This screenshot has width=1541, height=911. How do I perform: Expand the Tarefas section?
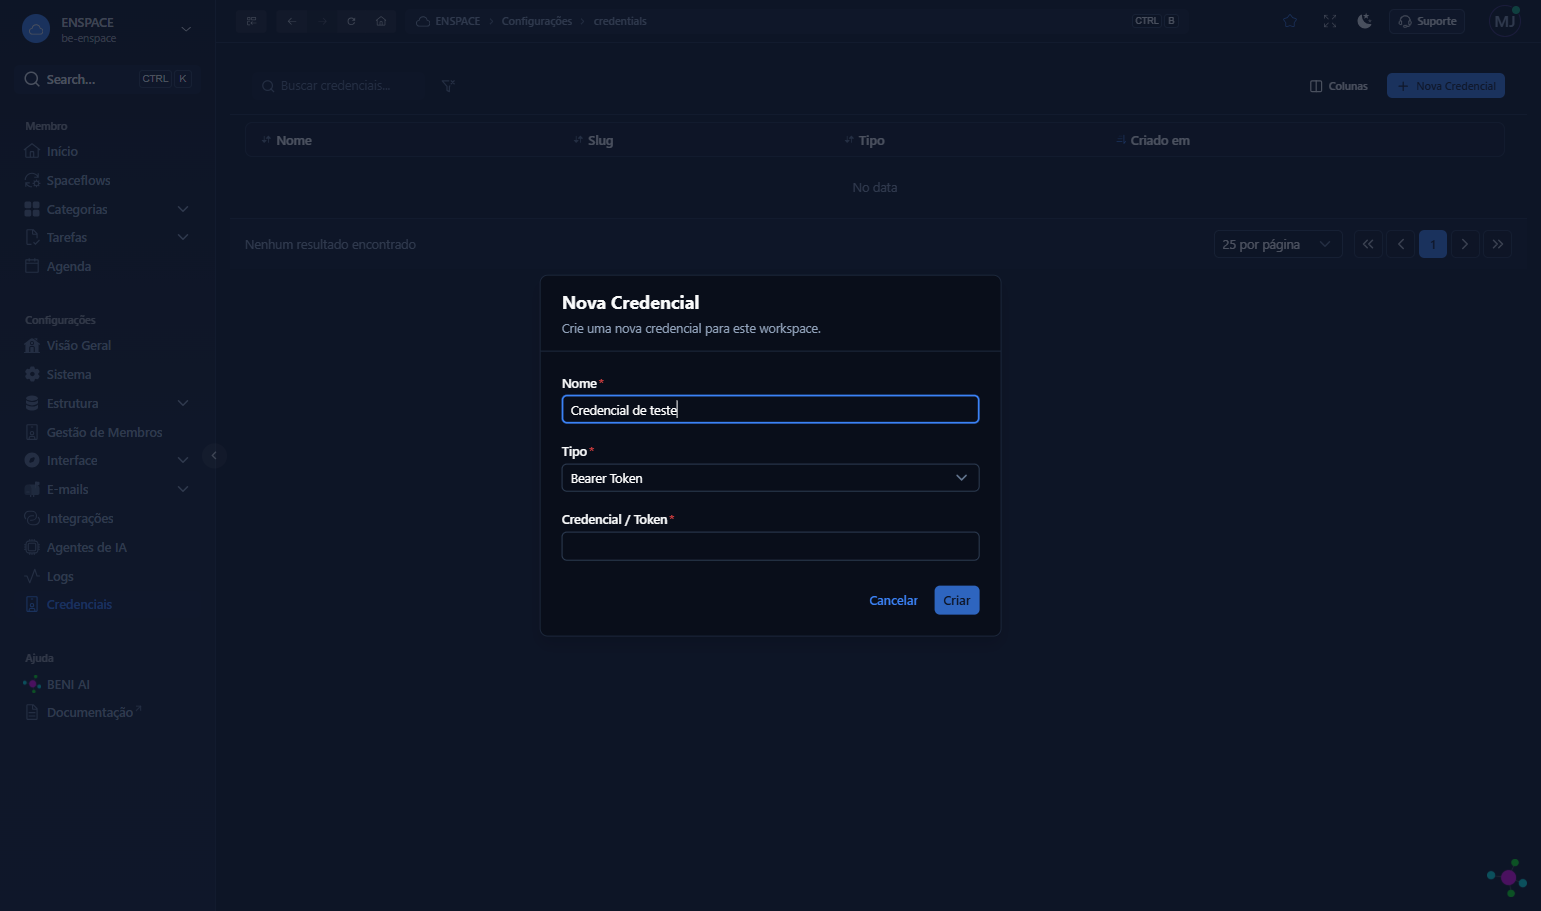coord(183,237)
